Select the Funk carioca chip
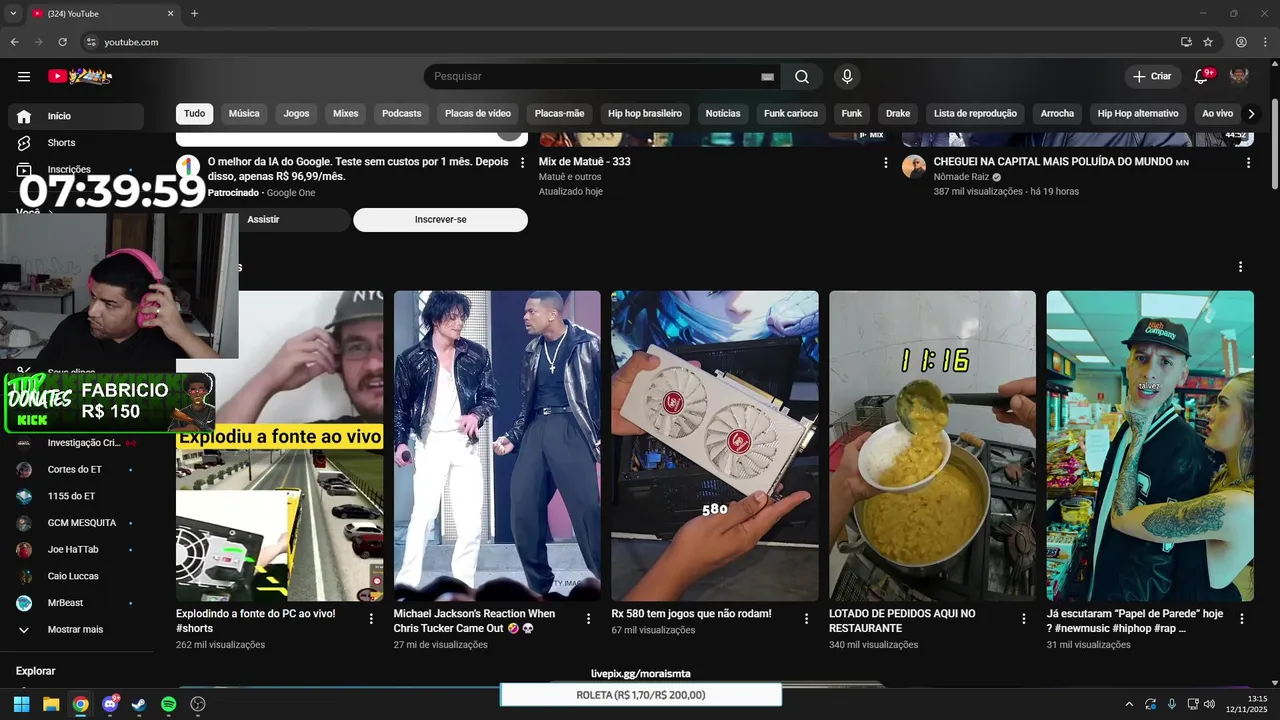Viewport: 1280px width, 720px height. (x=791, y=114)
